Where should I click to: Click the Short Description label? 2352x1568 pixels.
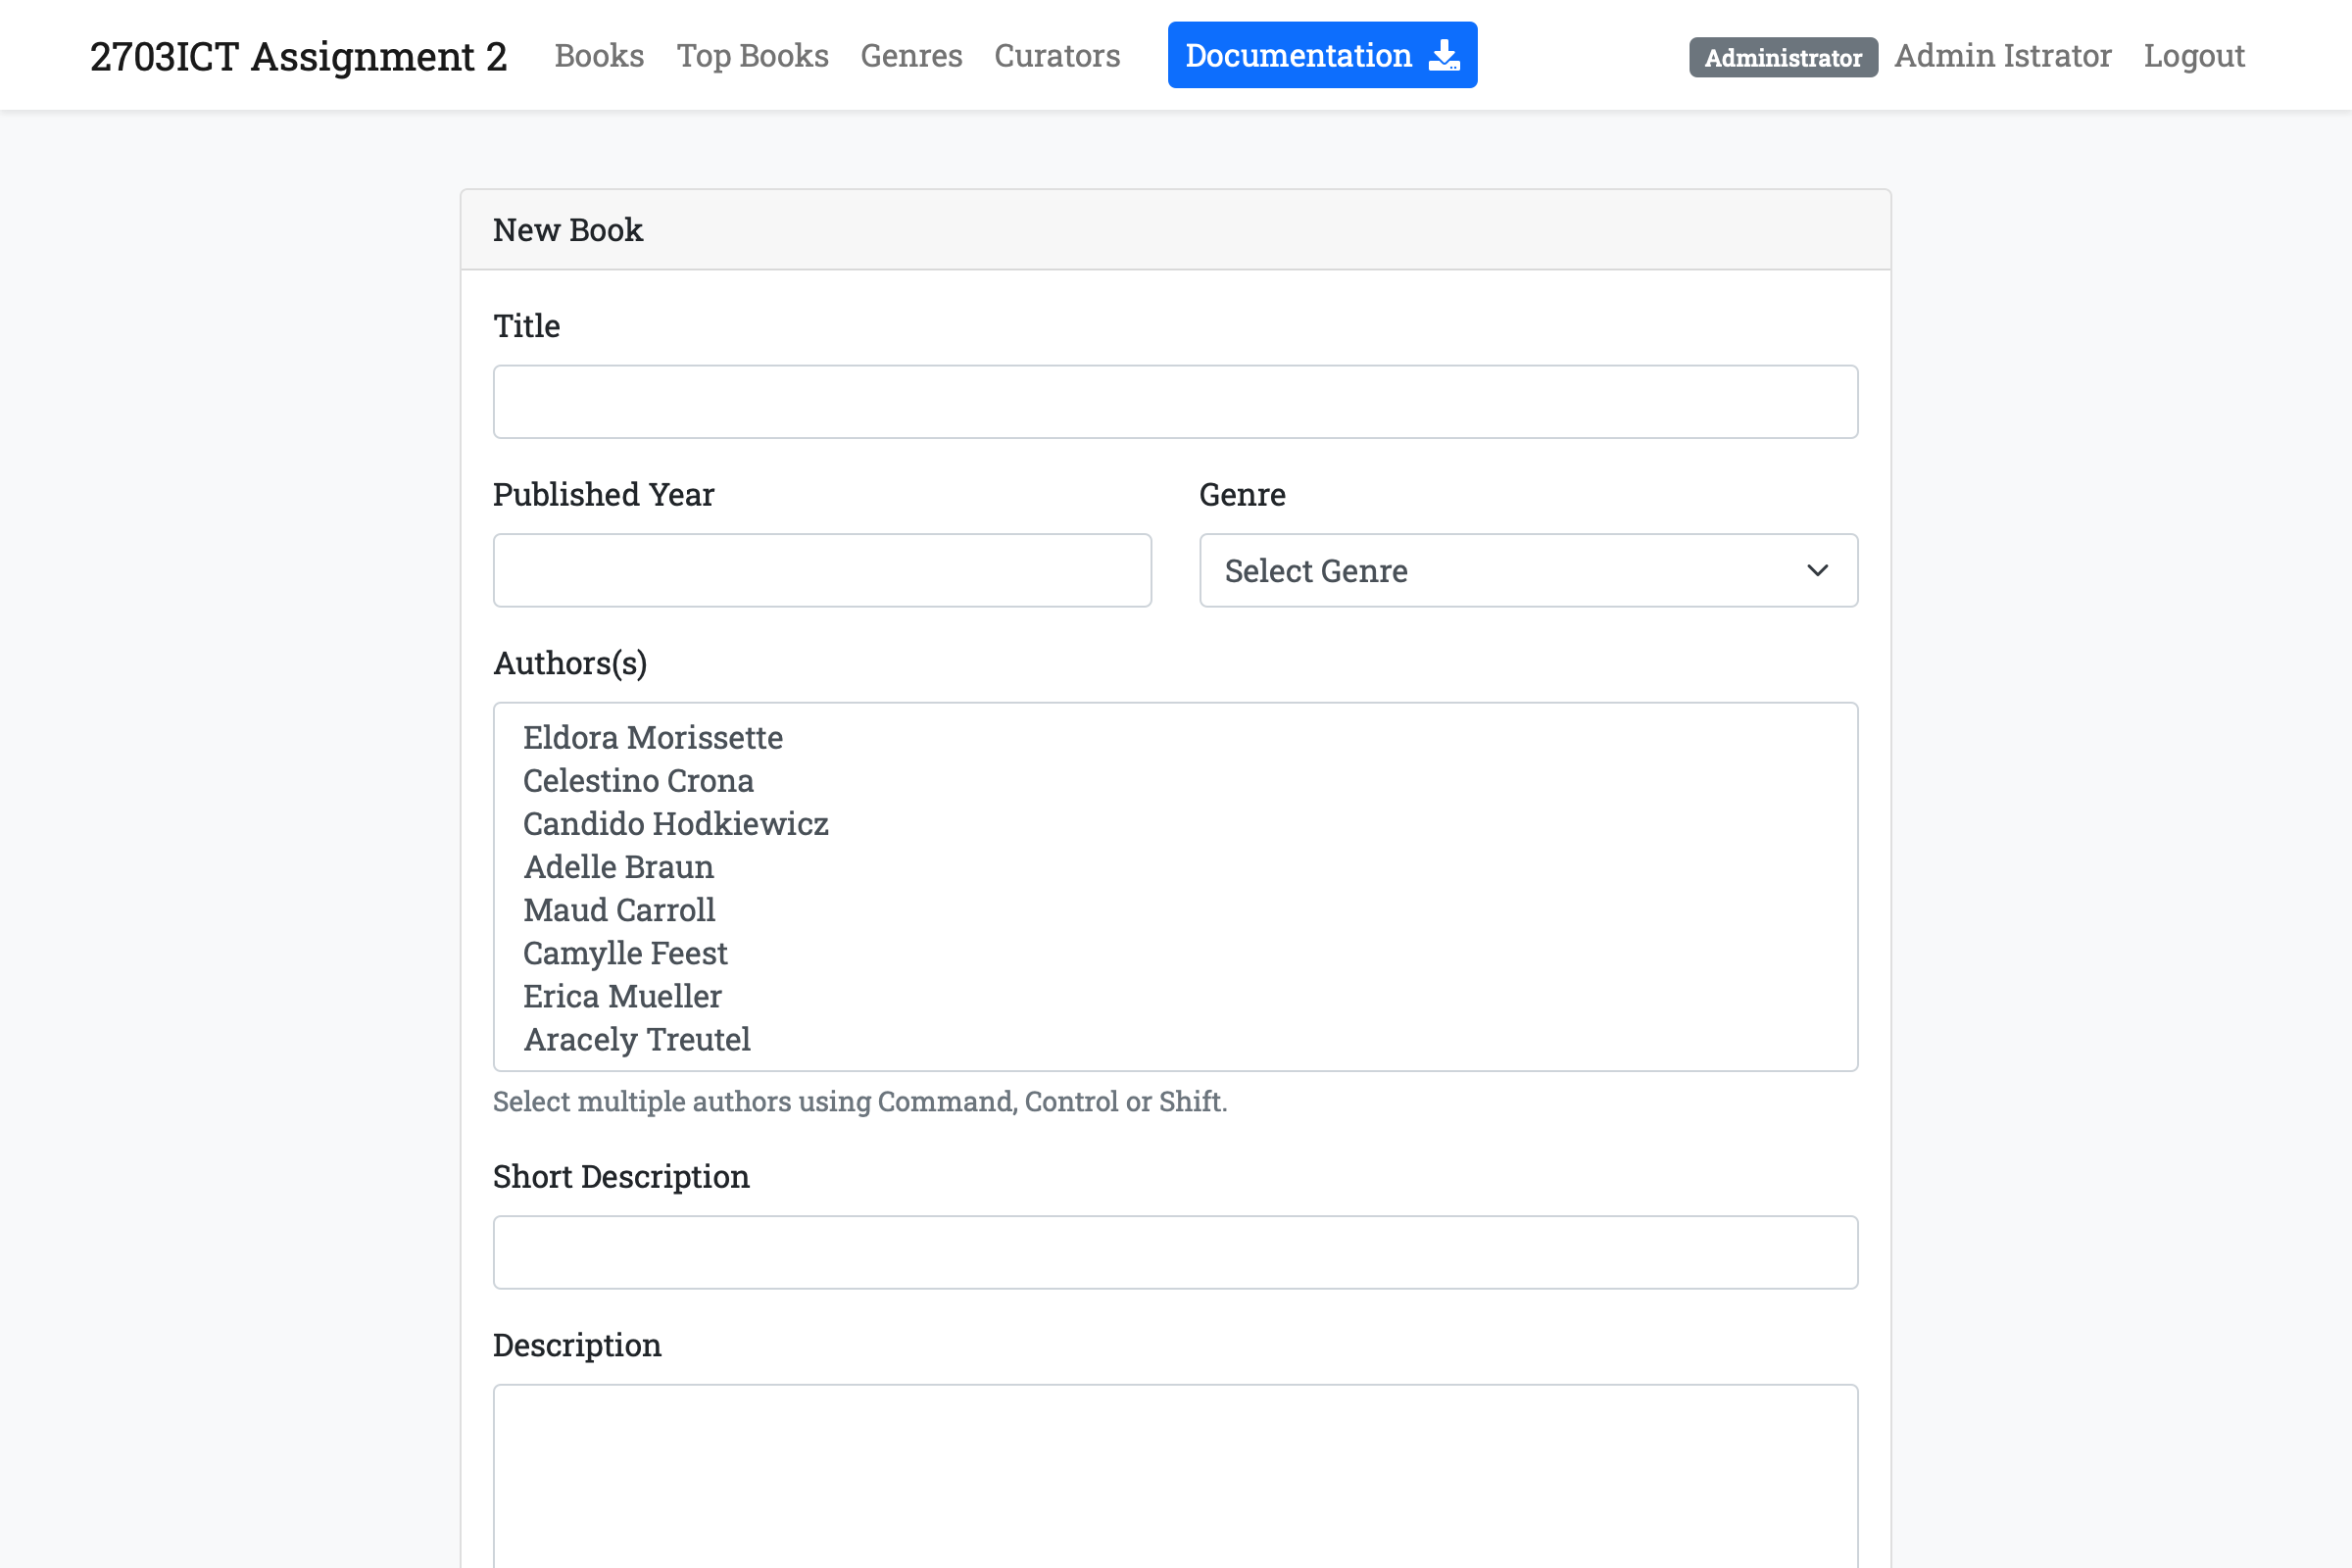(x=621, y=1176)
